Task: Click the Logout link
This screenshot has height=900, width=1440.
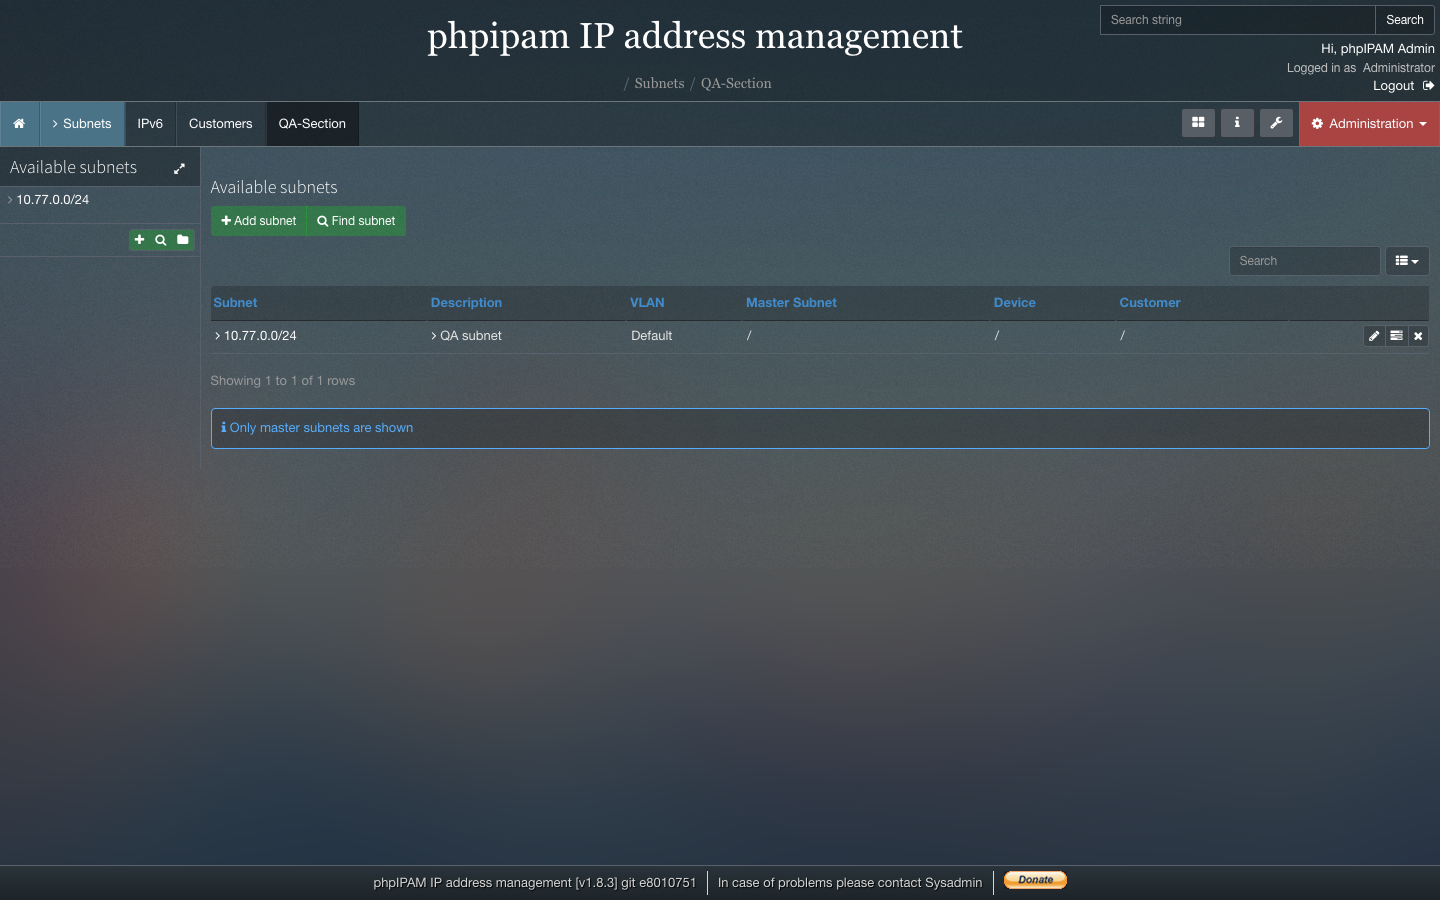Action: pos(1403,86)
